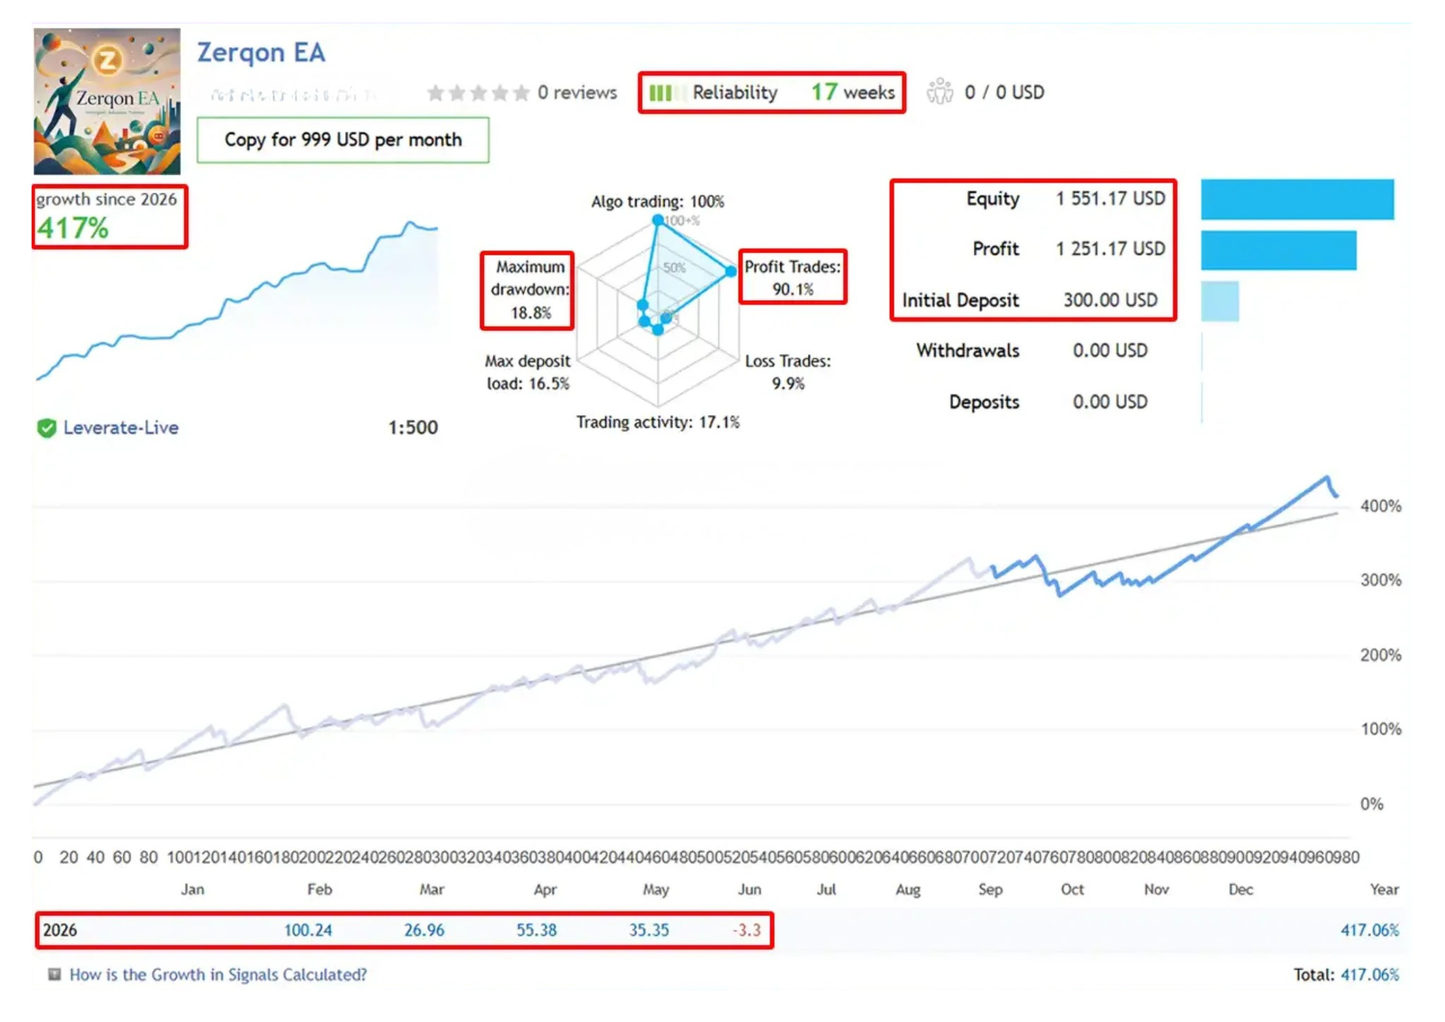
Task: Click the Zerqon EA signal avatar image
Action: [107, 101]
